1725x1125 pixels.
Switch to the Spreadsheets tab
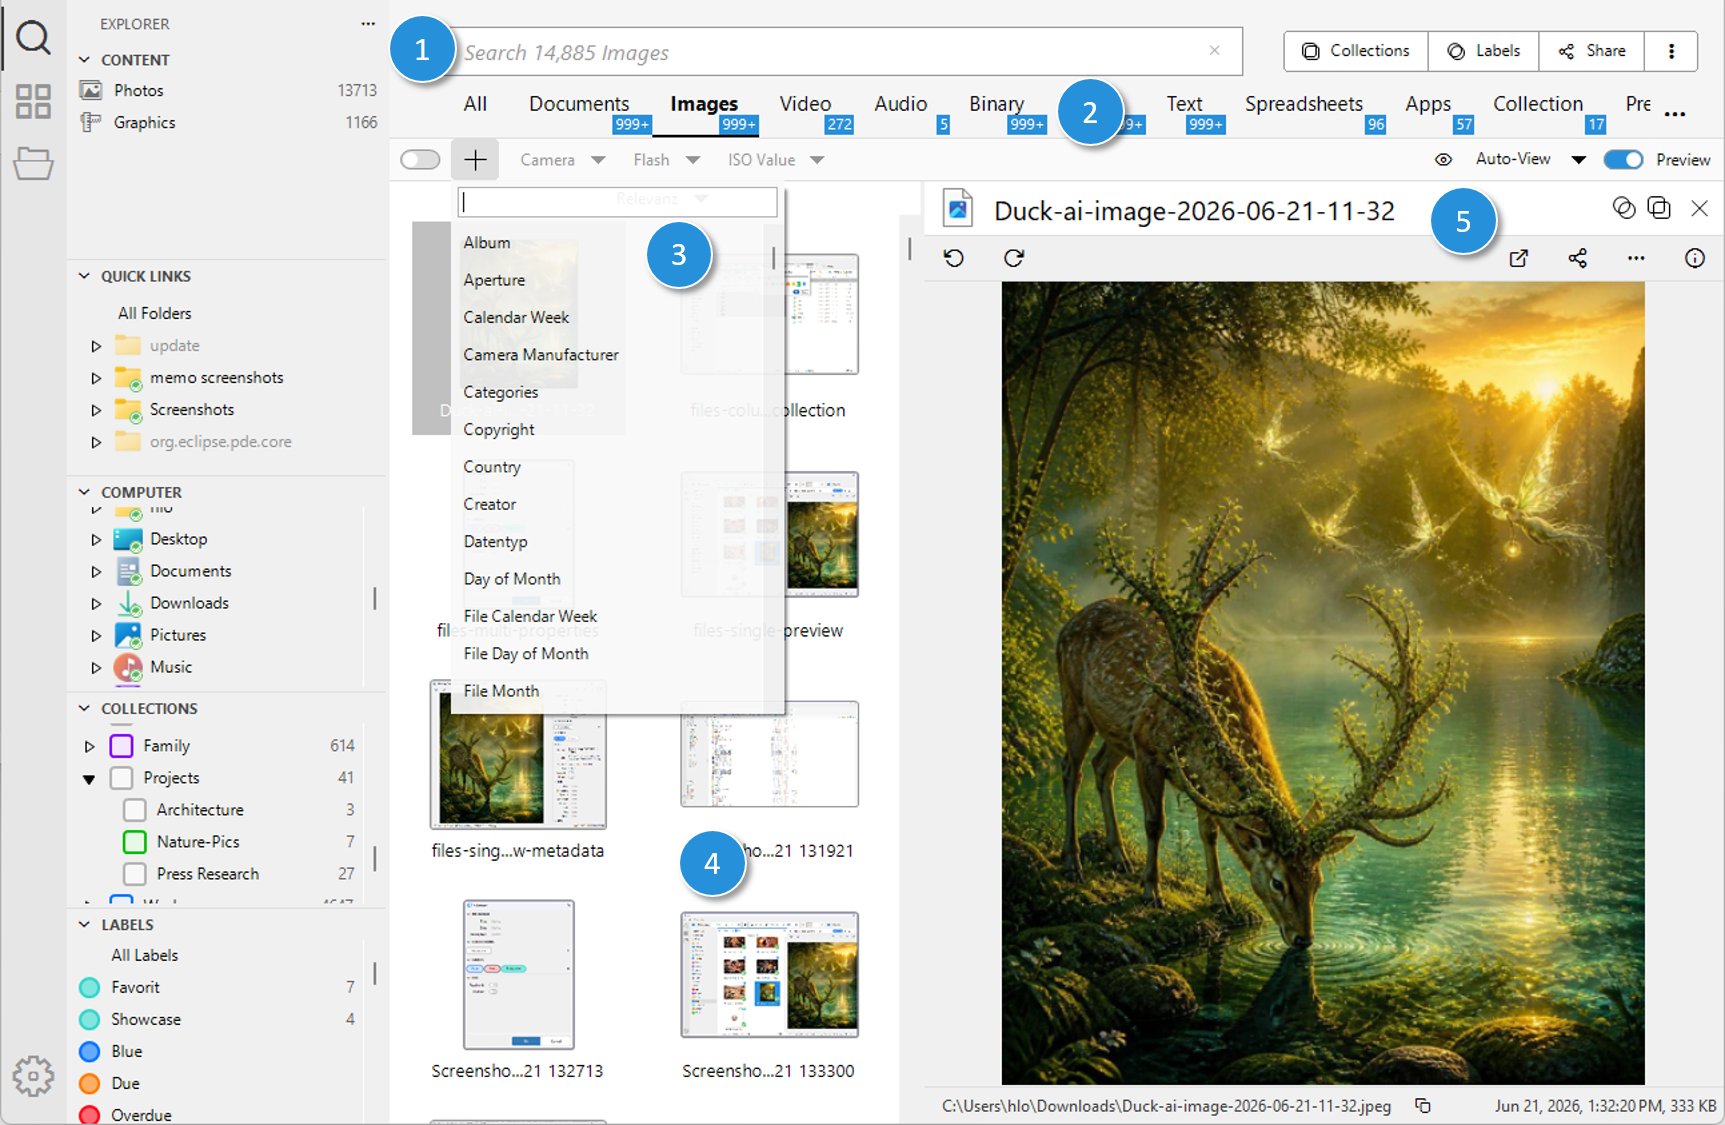coord(1304,104)
